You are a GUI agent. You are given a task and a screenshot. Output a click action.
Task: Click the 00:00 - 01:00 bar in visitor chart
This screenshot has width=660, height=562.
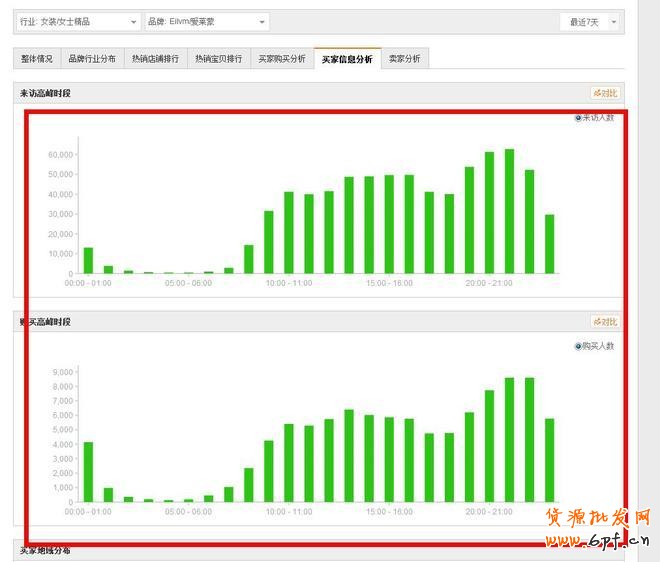pos(88,260)
